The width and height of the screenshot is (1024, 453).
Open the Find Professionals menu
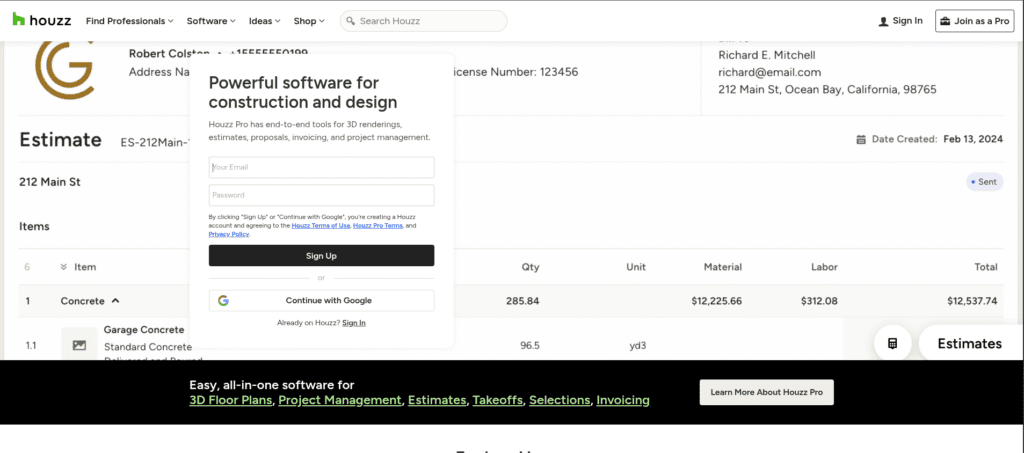click(129, 21)
